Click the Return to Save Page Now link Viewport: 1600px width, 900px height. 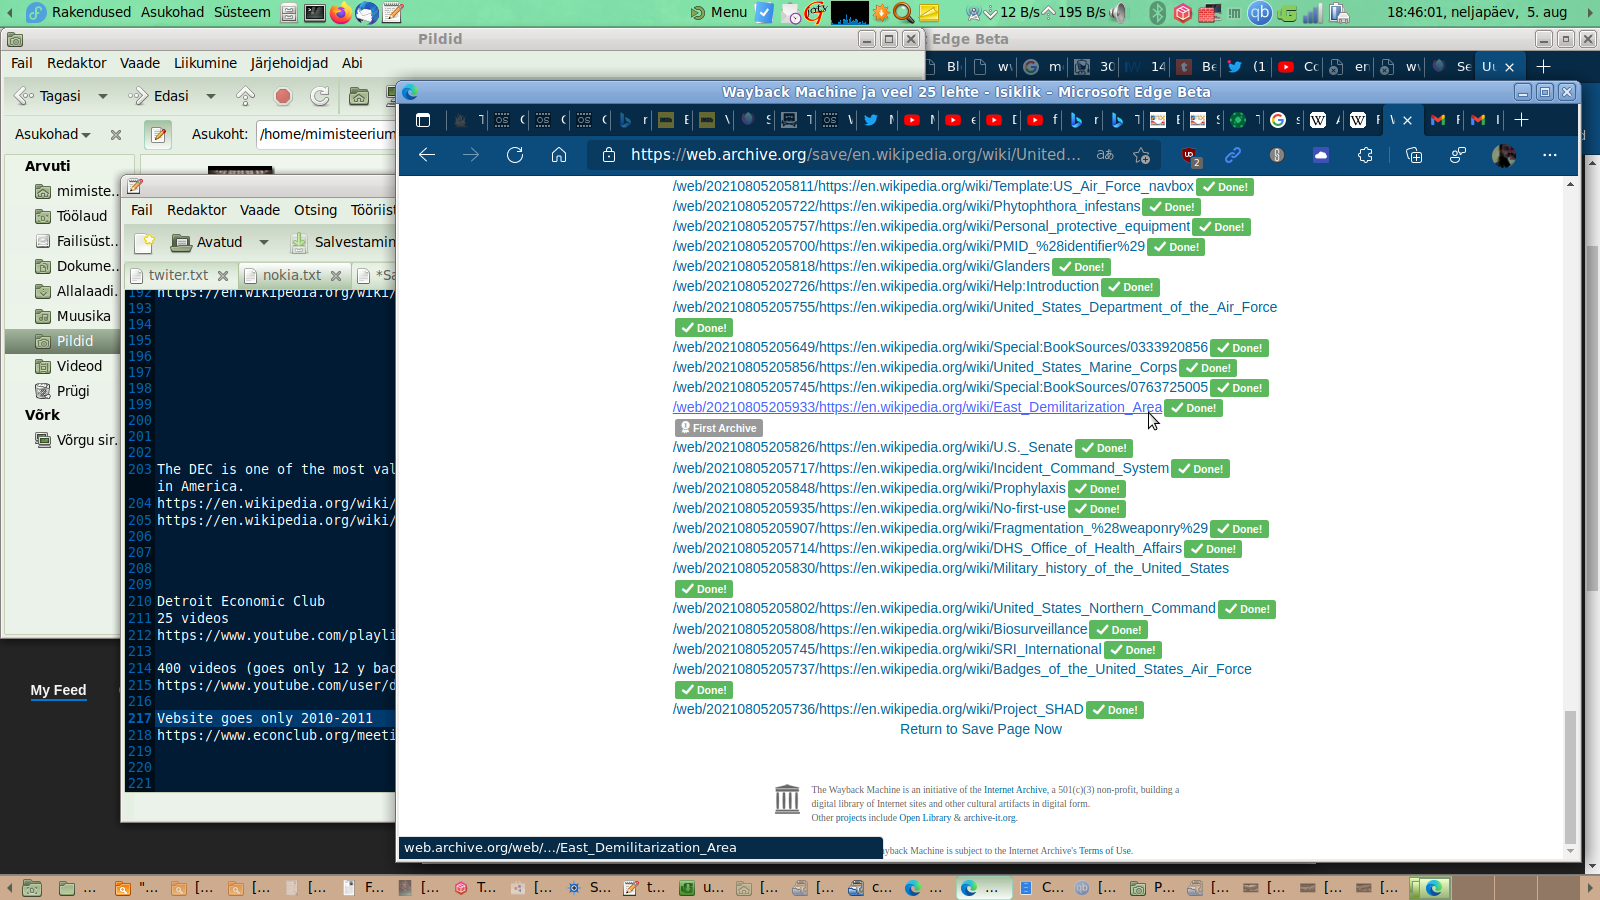[981, 729]
